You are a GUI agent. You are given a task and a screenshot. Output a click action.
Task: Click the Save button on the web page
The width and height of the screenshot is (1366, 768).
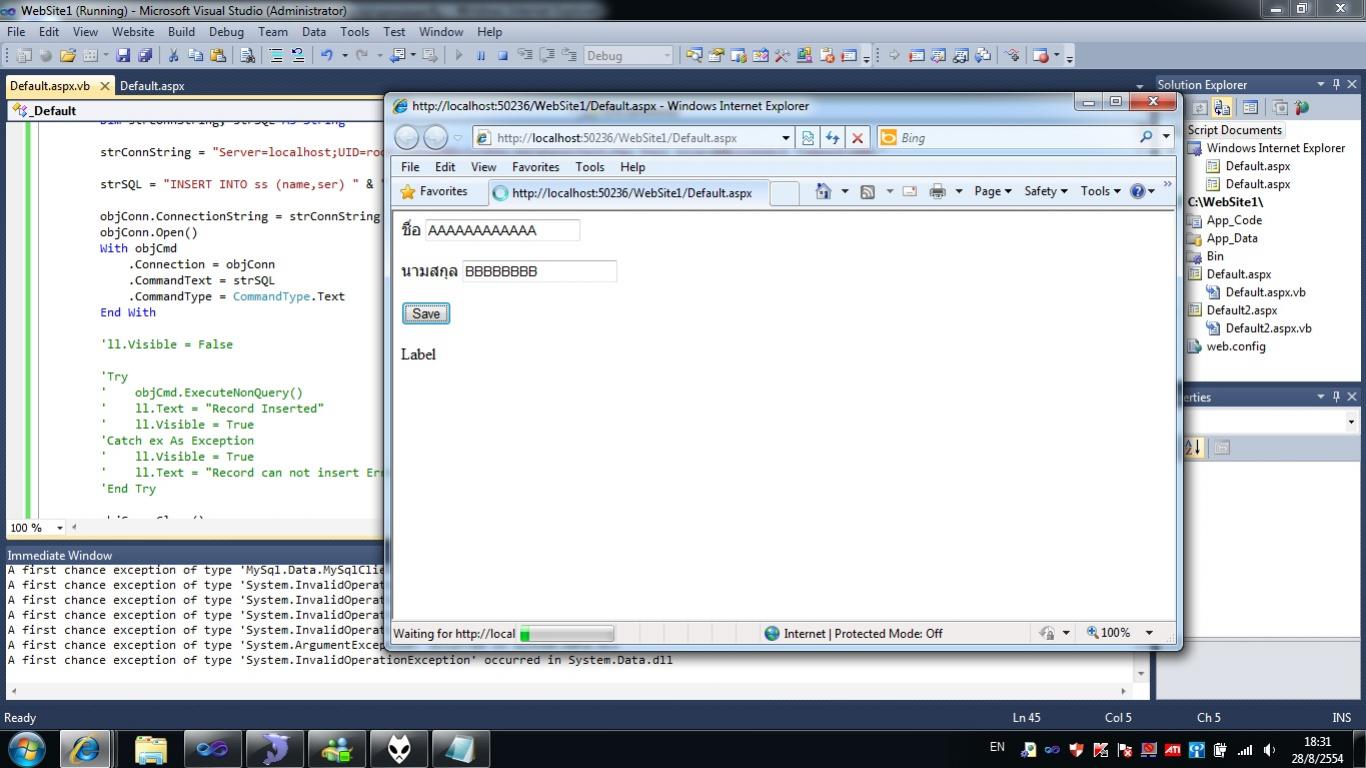pyautogui.click(x=426, y=314)
